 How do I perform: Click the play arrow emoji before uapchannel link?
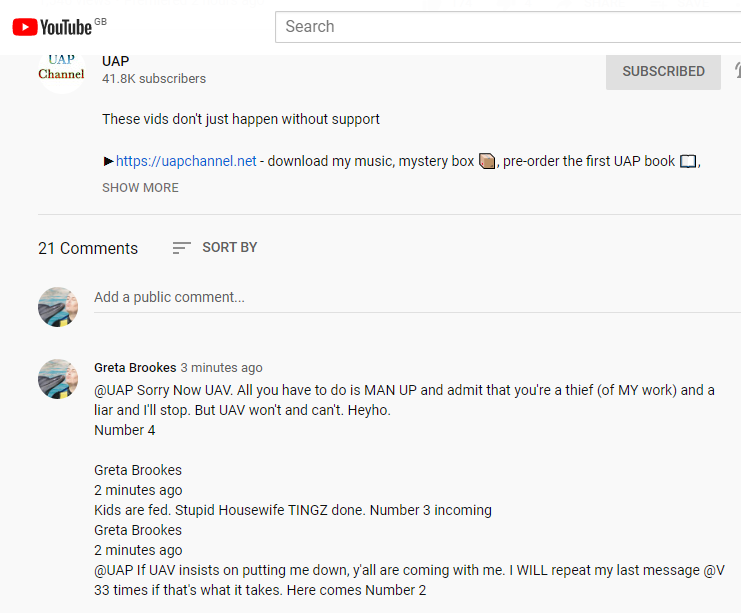108,161
